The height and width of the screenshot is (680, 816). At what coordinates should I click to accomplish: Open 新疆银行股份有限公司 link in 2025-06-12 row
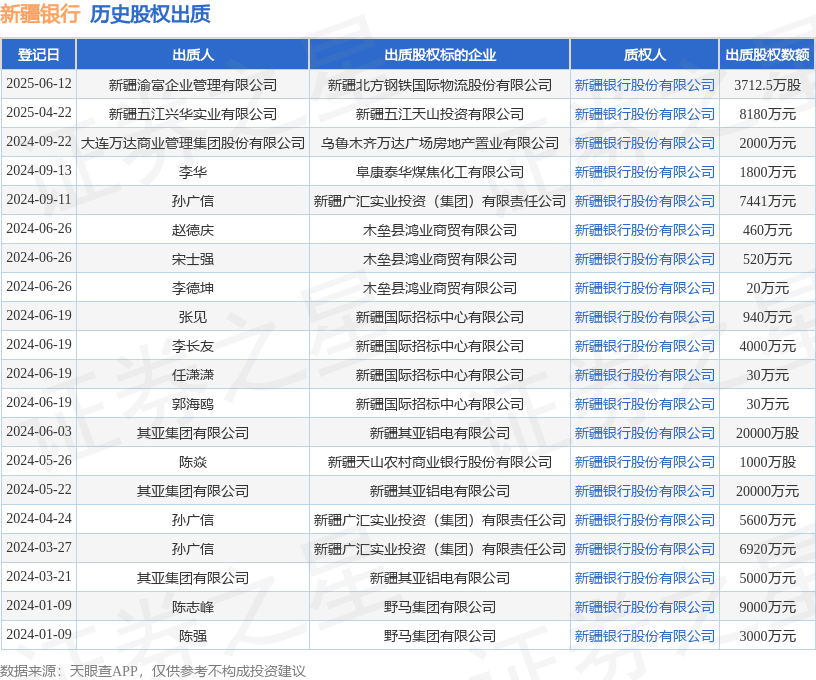click(645, 85)
